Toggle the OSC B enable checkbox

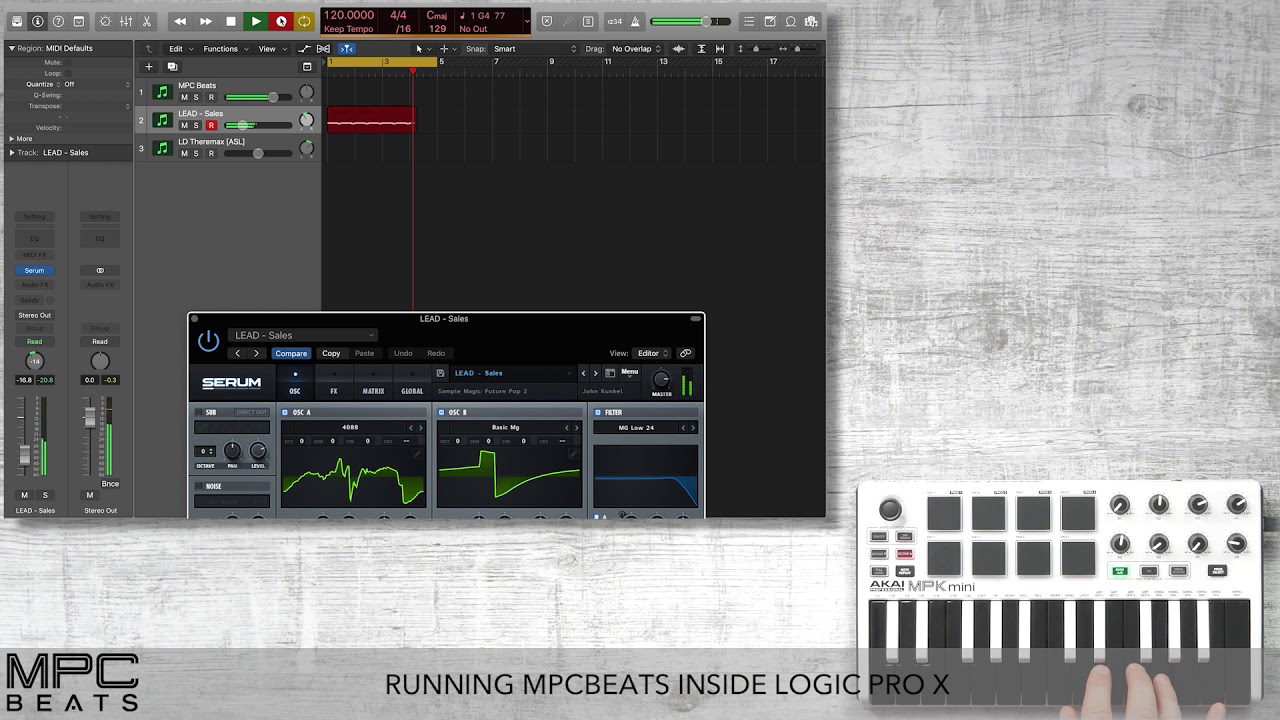click(441, 412)
